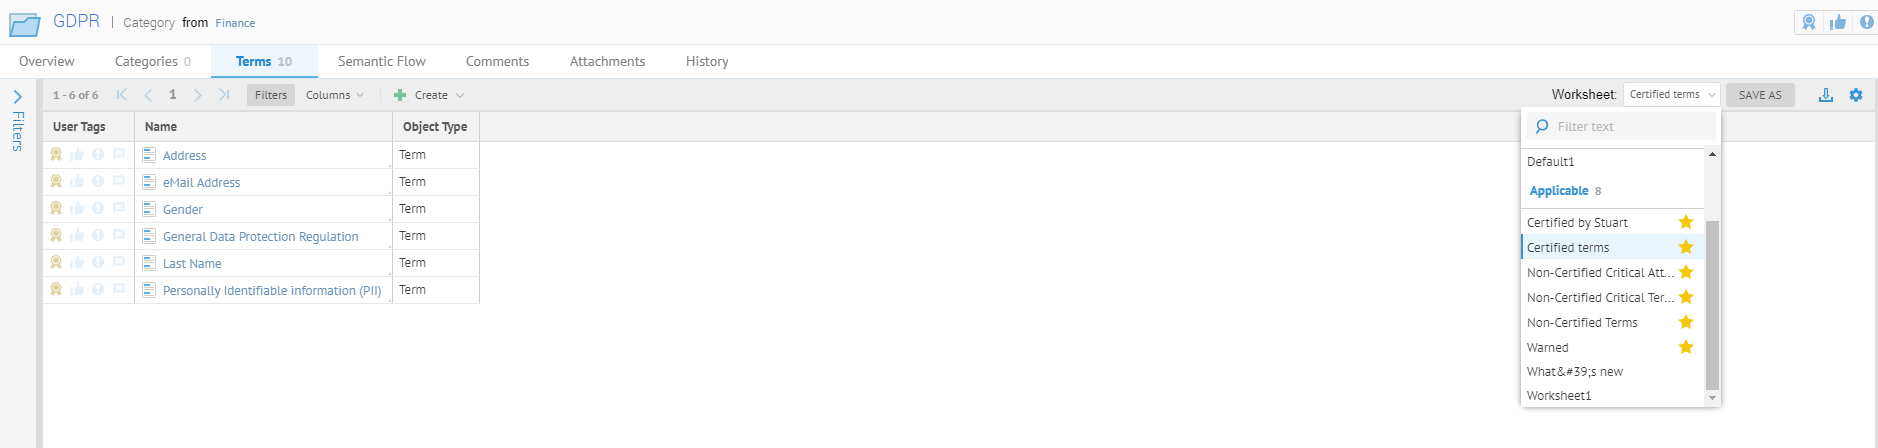The width and height of the screenshot is (1878, 448).
Task: Go to the last page arrow
Action: pyautogui.click(x=224, y=95)
